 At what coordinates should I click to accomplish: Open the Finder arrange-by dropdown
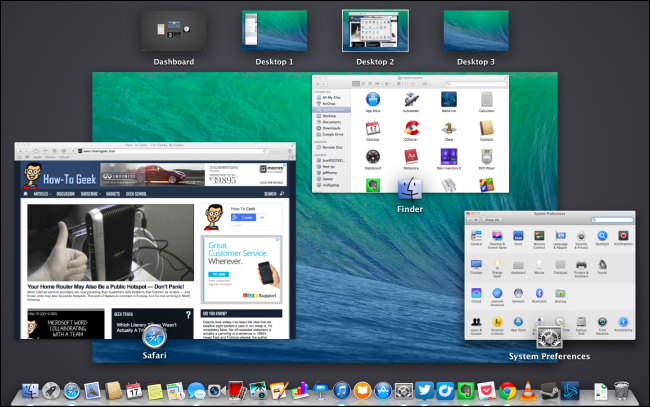pos(388,84)
